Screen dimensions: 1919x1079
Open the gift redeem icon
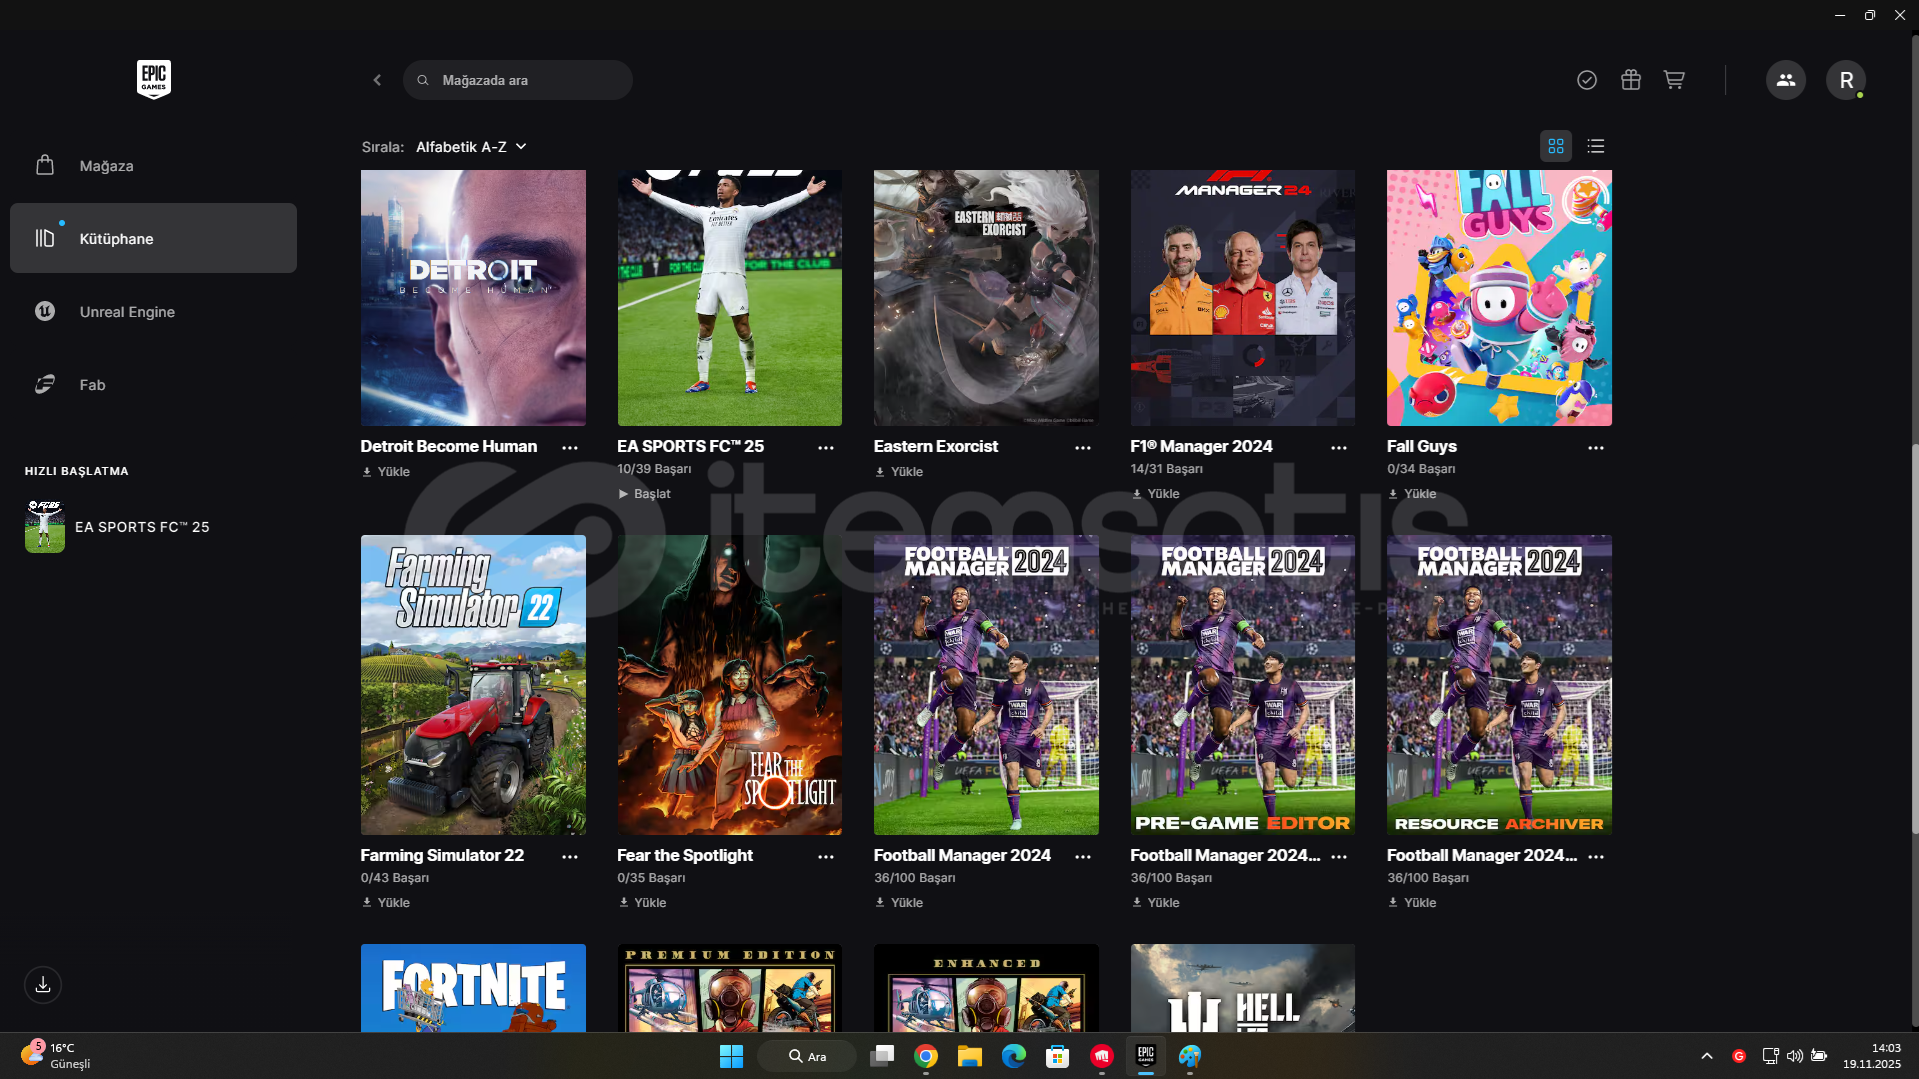[1631, 80]
